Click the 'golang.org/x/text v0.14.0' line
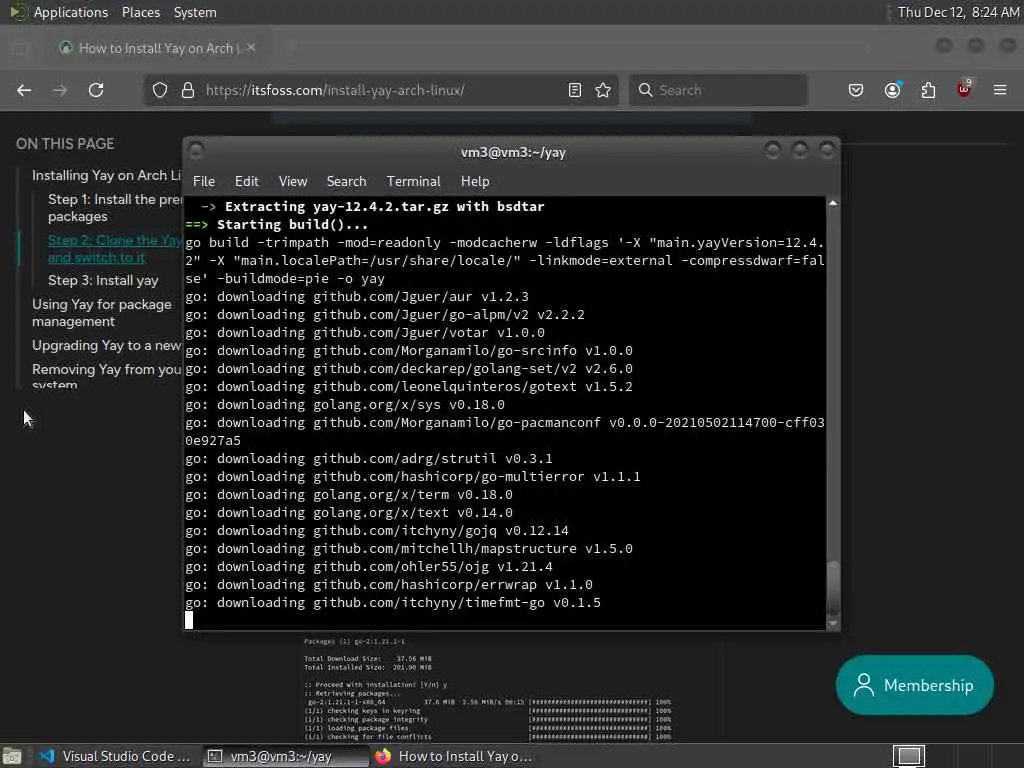Screen dimensions: 1024x768 [349, 513]
